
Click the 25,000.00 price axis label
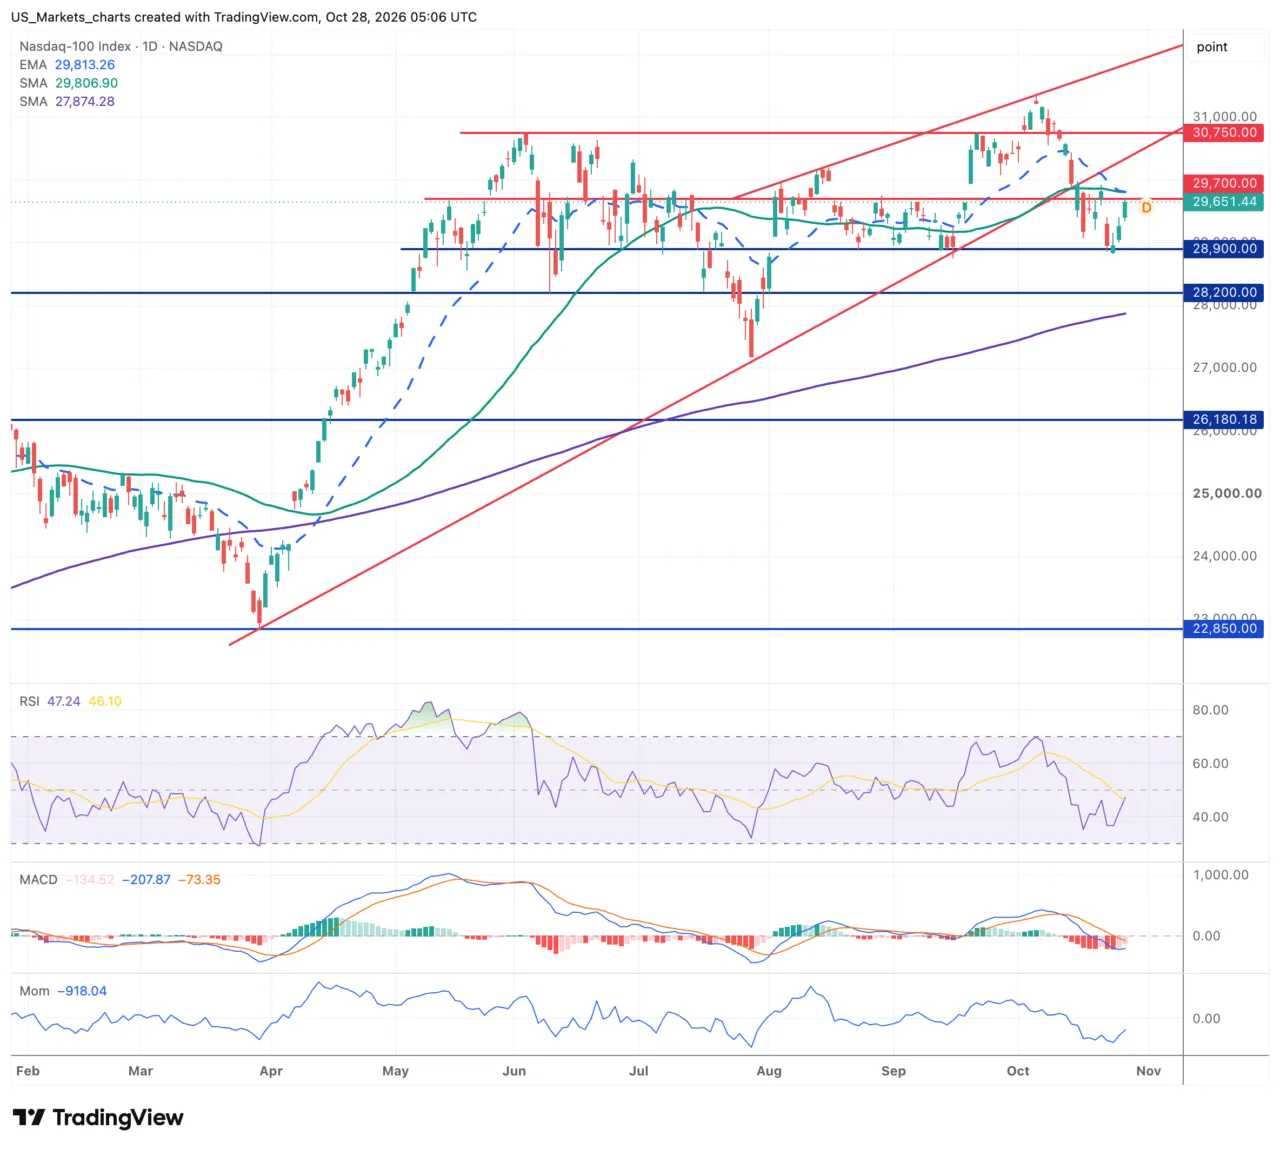coord(1226,493)
